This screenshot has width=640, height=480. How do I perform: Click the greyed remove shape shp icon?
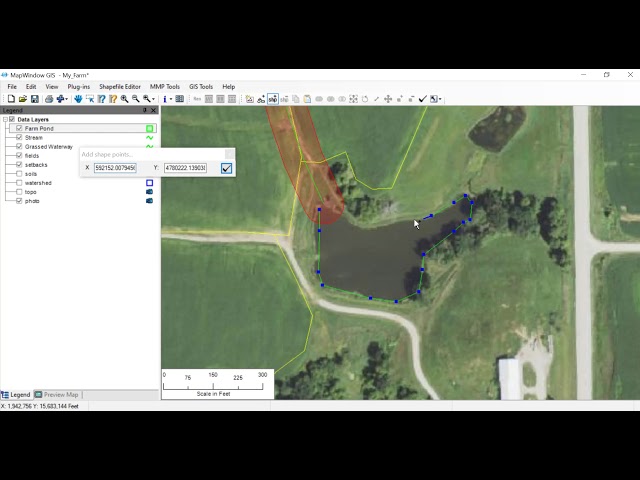[284, 99]
